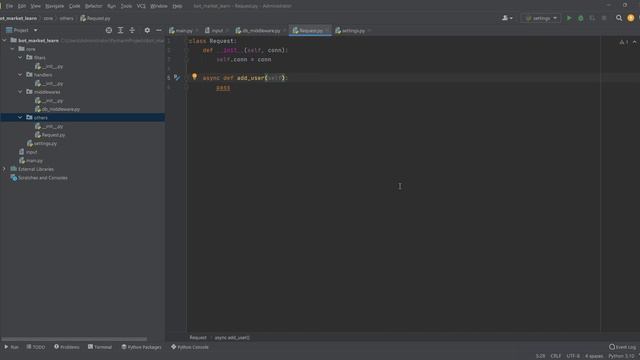This screenshot has height=360, width=640.
Task: Open the Code menu
Action: [x=75, y=6]
